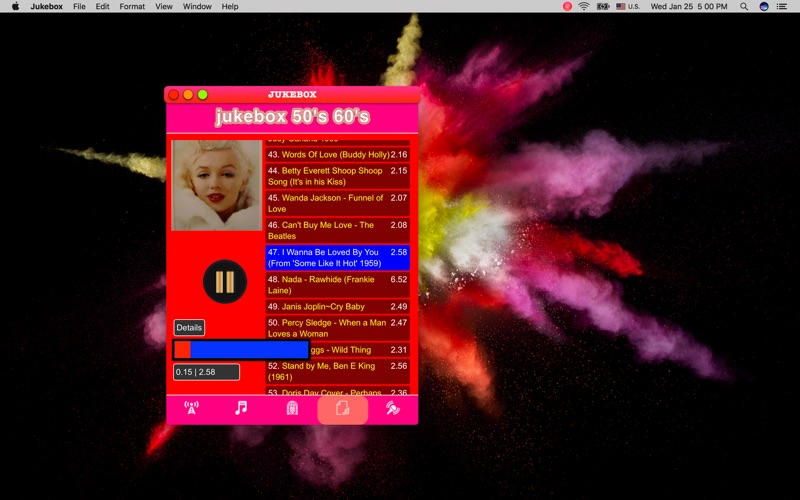Open the Notification Center
The height and width of the screenshot is (500, 800).
[x=782, y=7]
